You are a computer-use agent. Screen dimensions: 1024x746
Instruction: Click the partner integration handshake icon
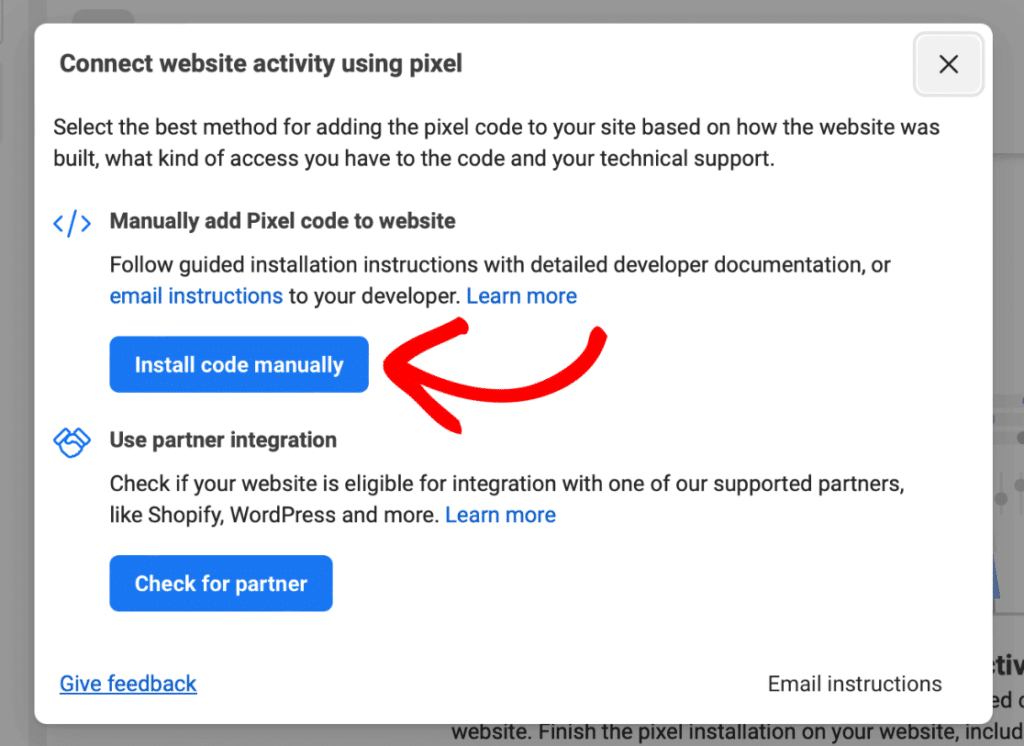pyautogui.click(x=71, y=441)
